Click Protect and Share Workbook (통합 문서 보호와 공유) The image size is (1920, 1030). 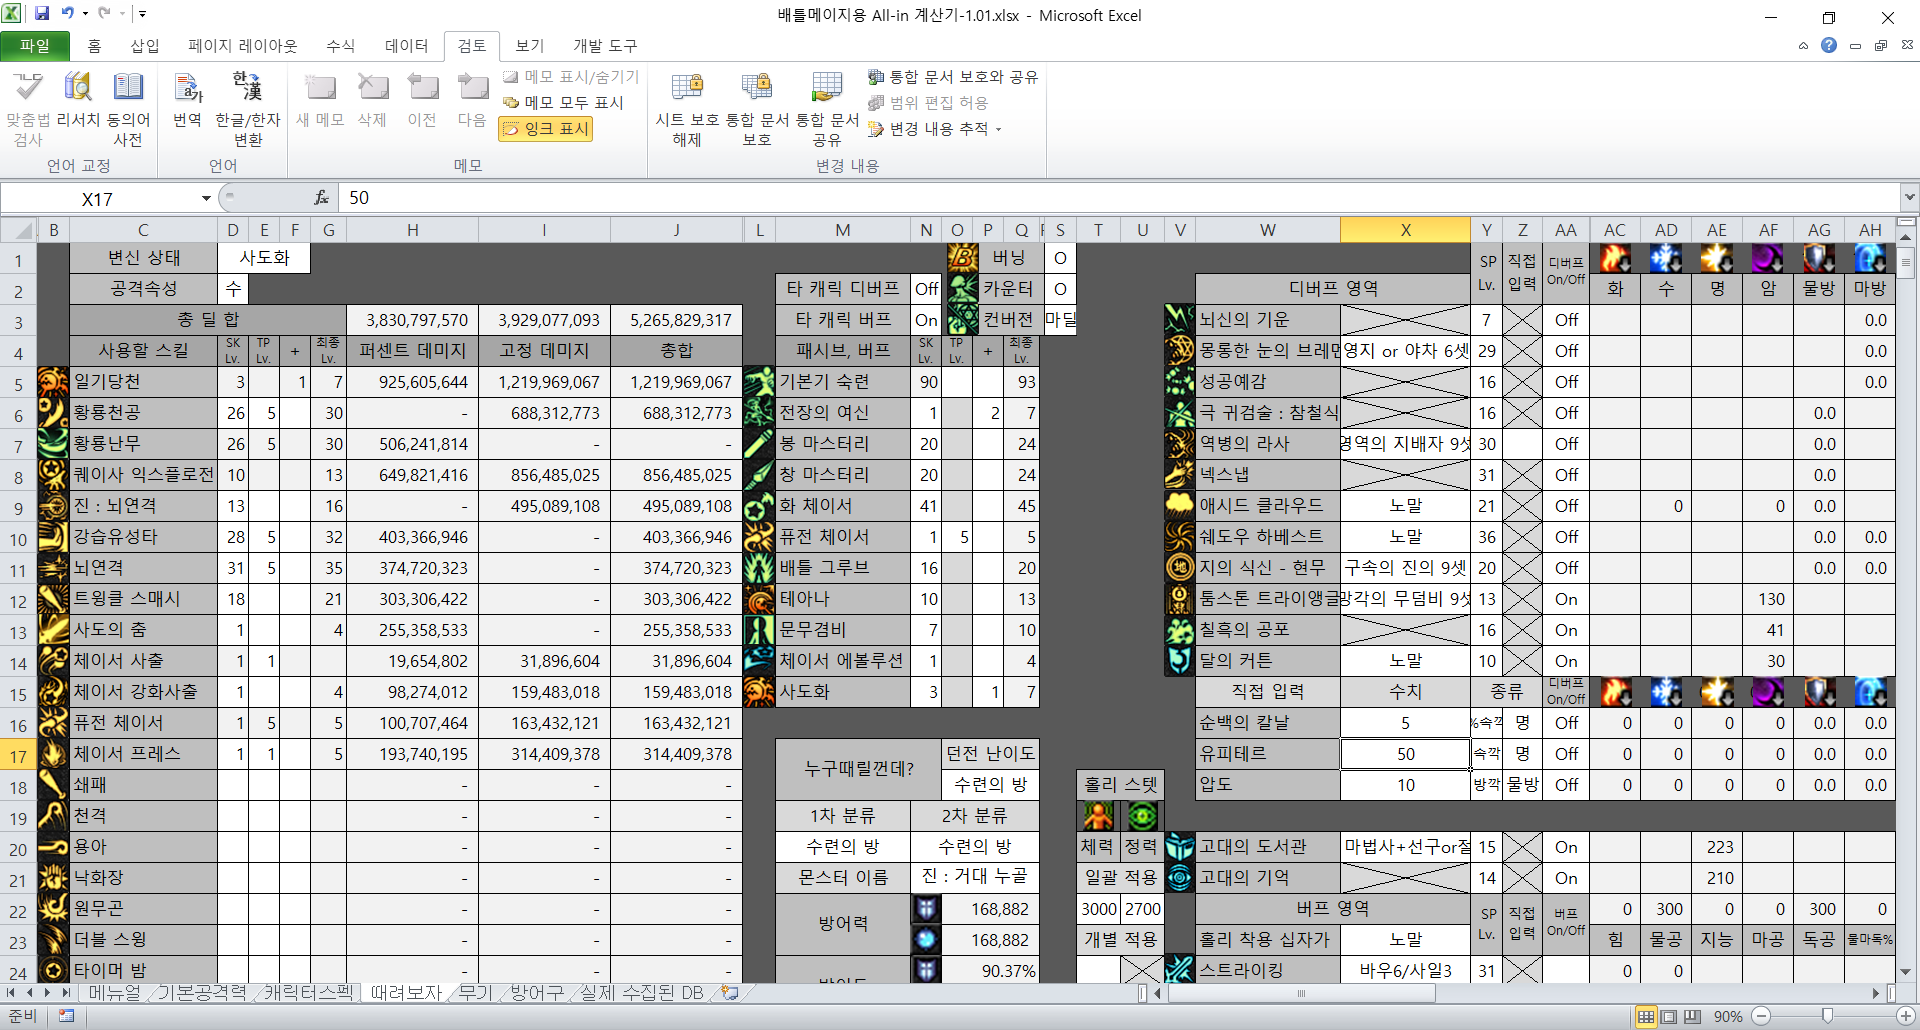953,77
